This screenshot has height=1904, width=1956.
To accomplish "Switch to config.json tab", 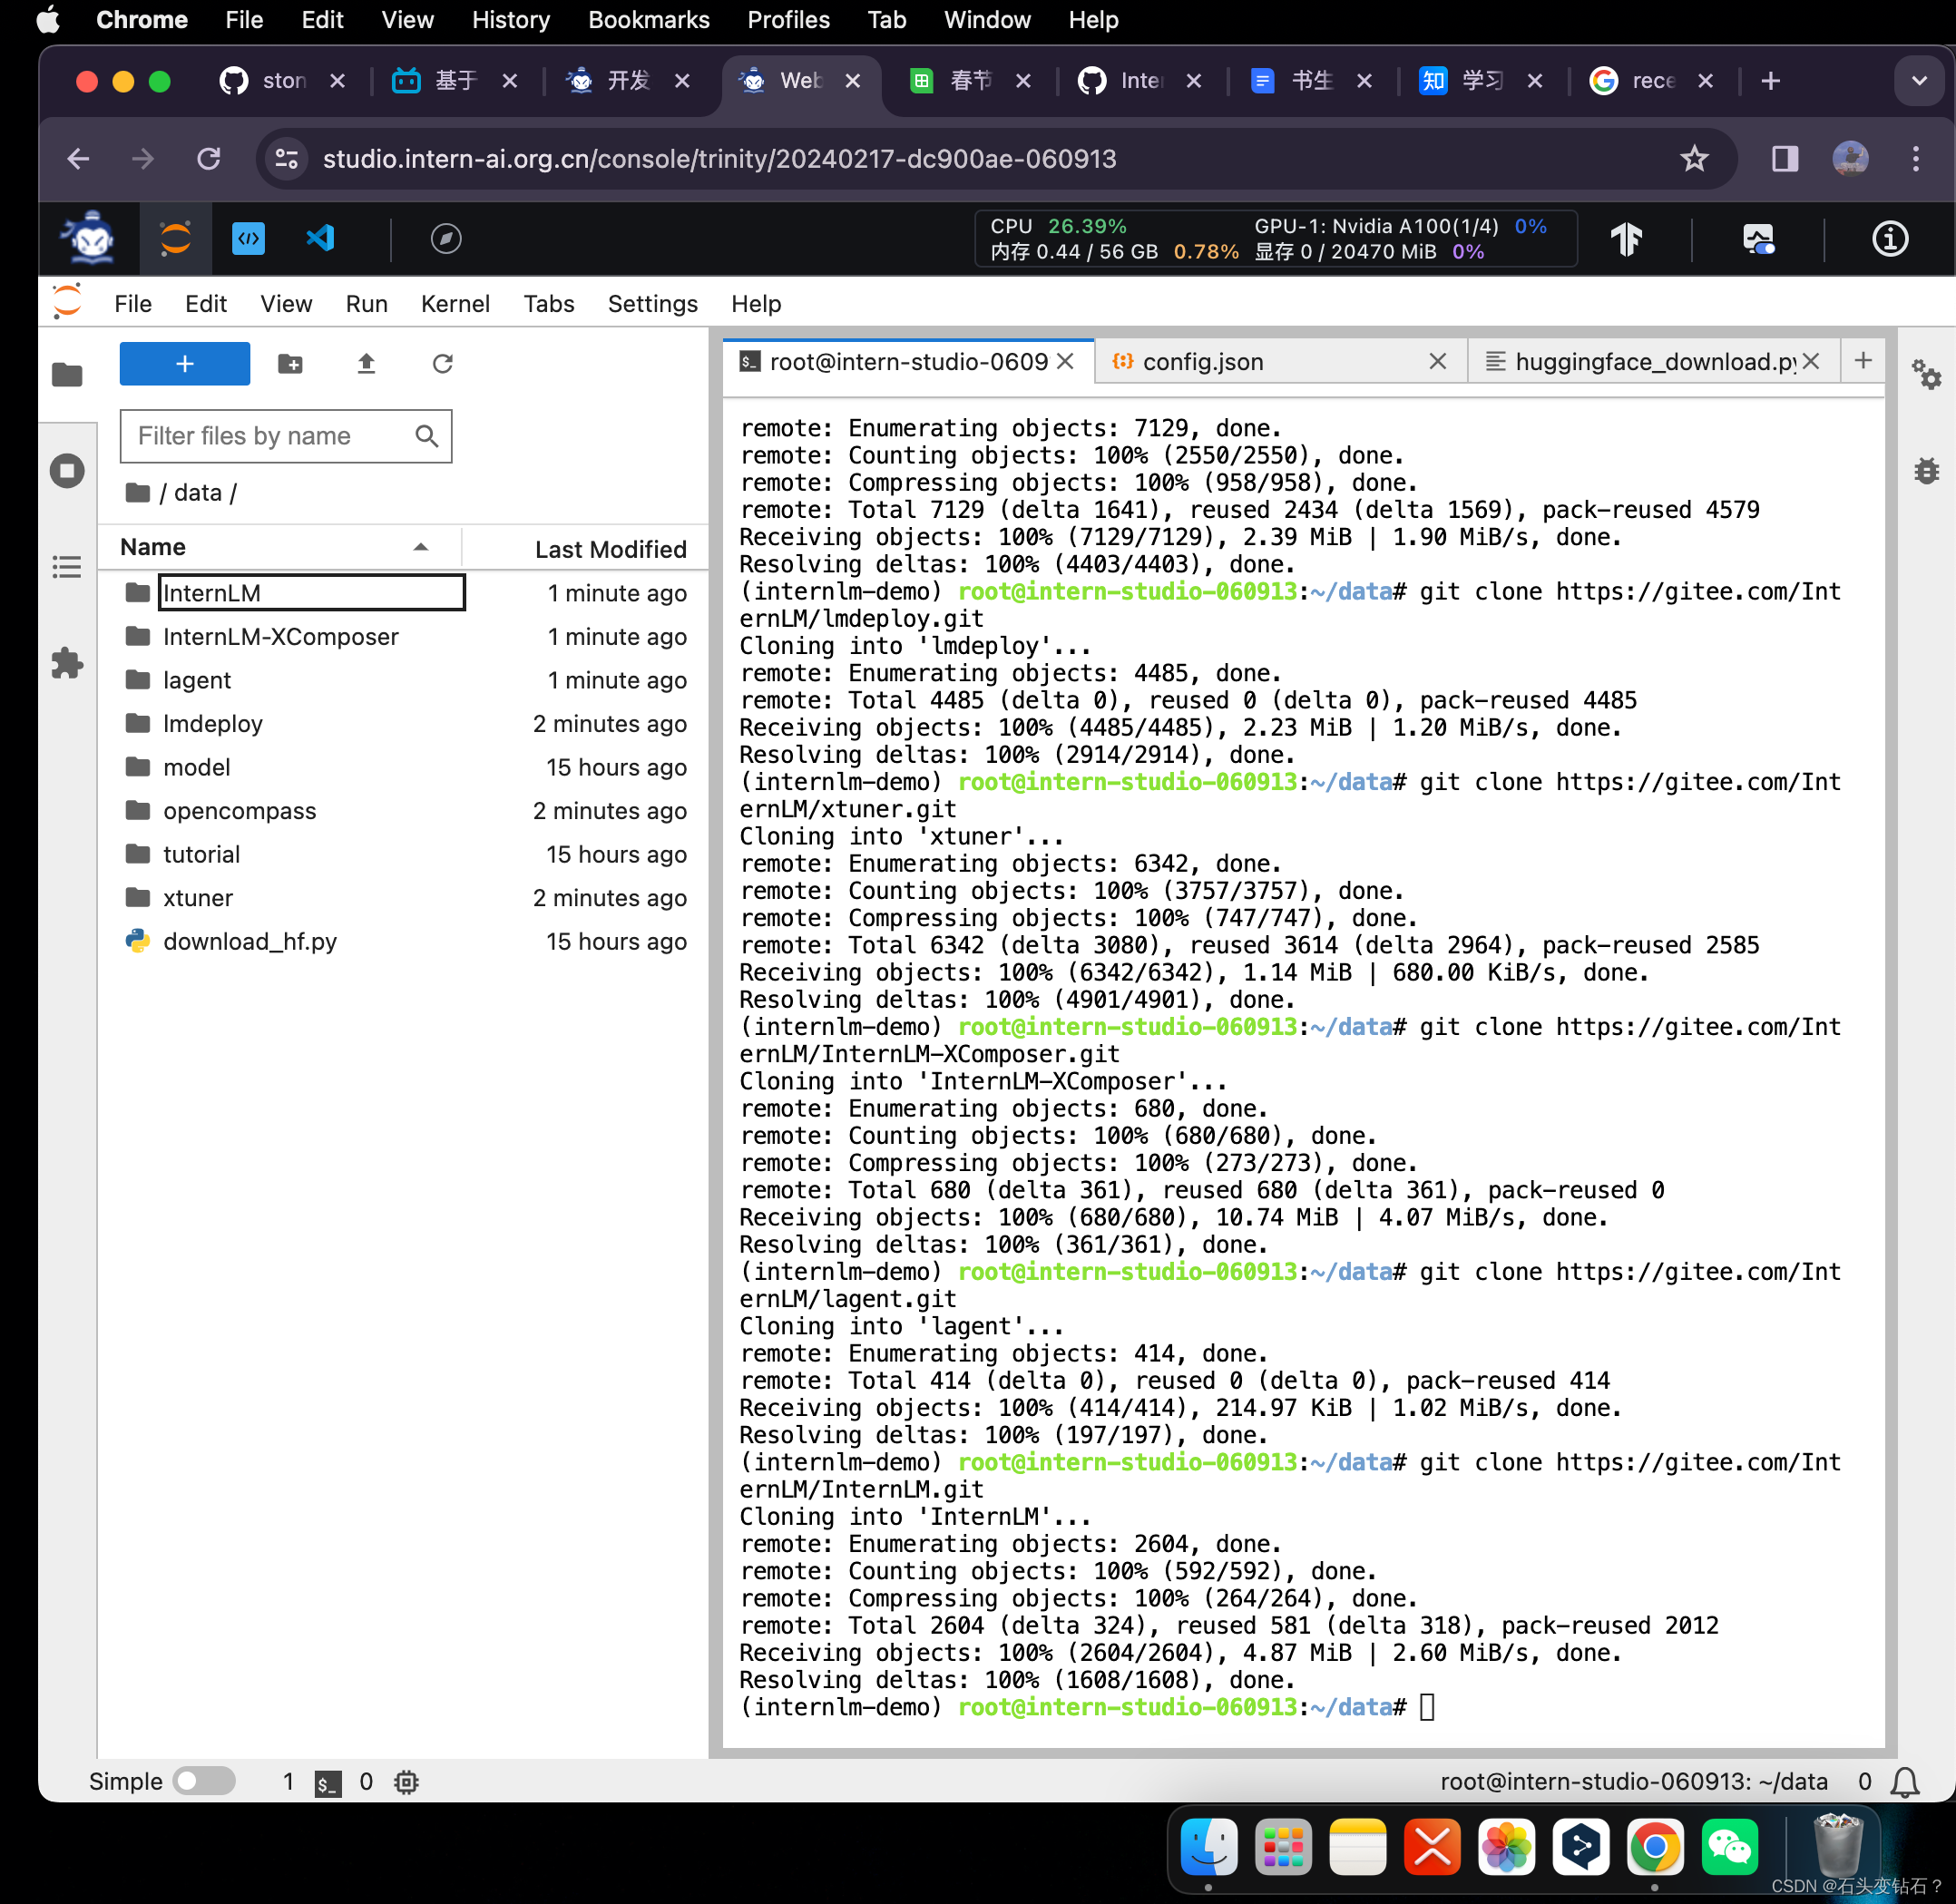I will (1202, 362).
